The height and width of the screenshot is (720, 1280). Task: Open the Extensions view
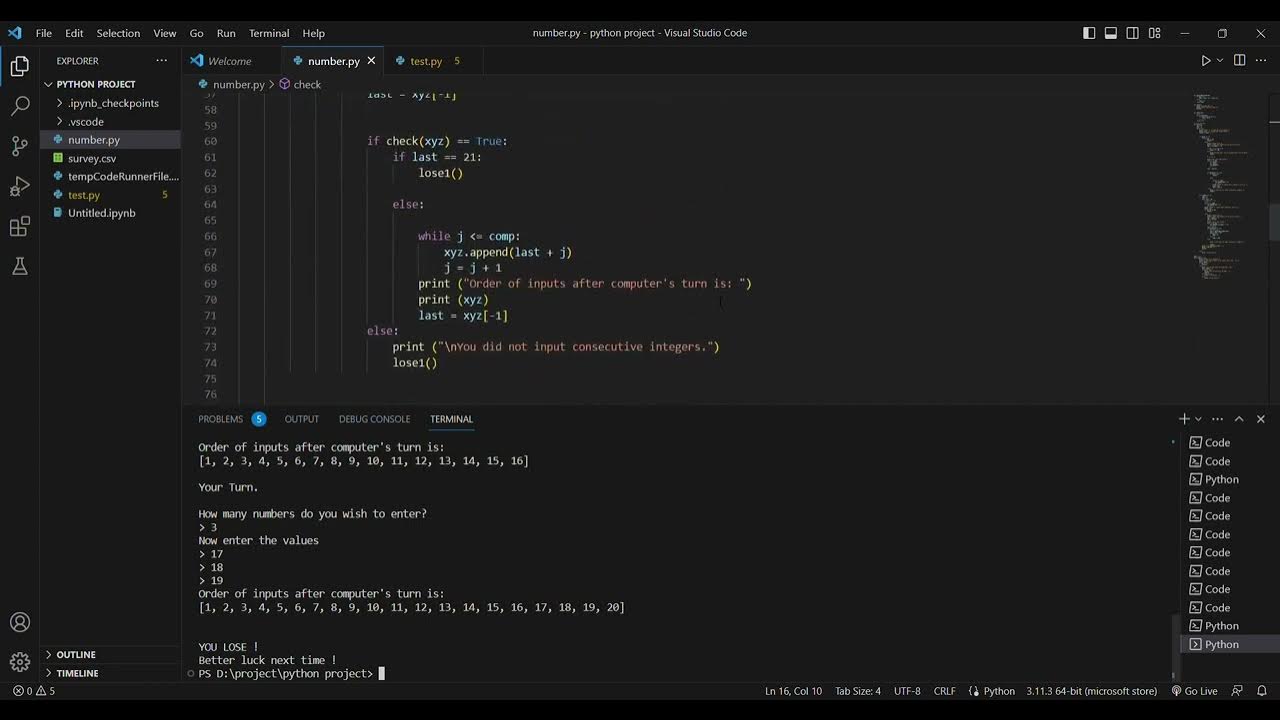(x=19, y=227)
